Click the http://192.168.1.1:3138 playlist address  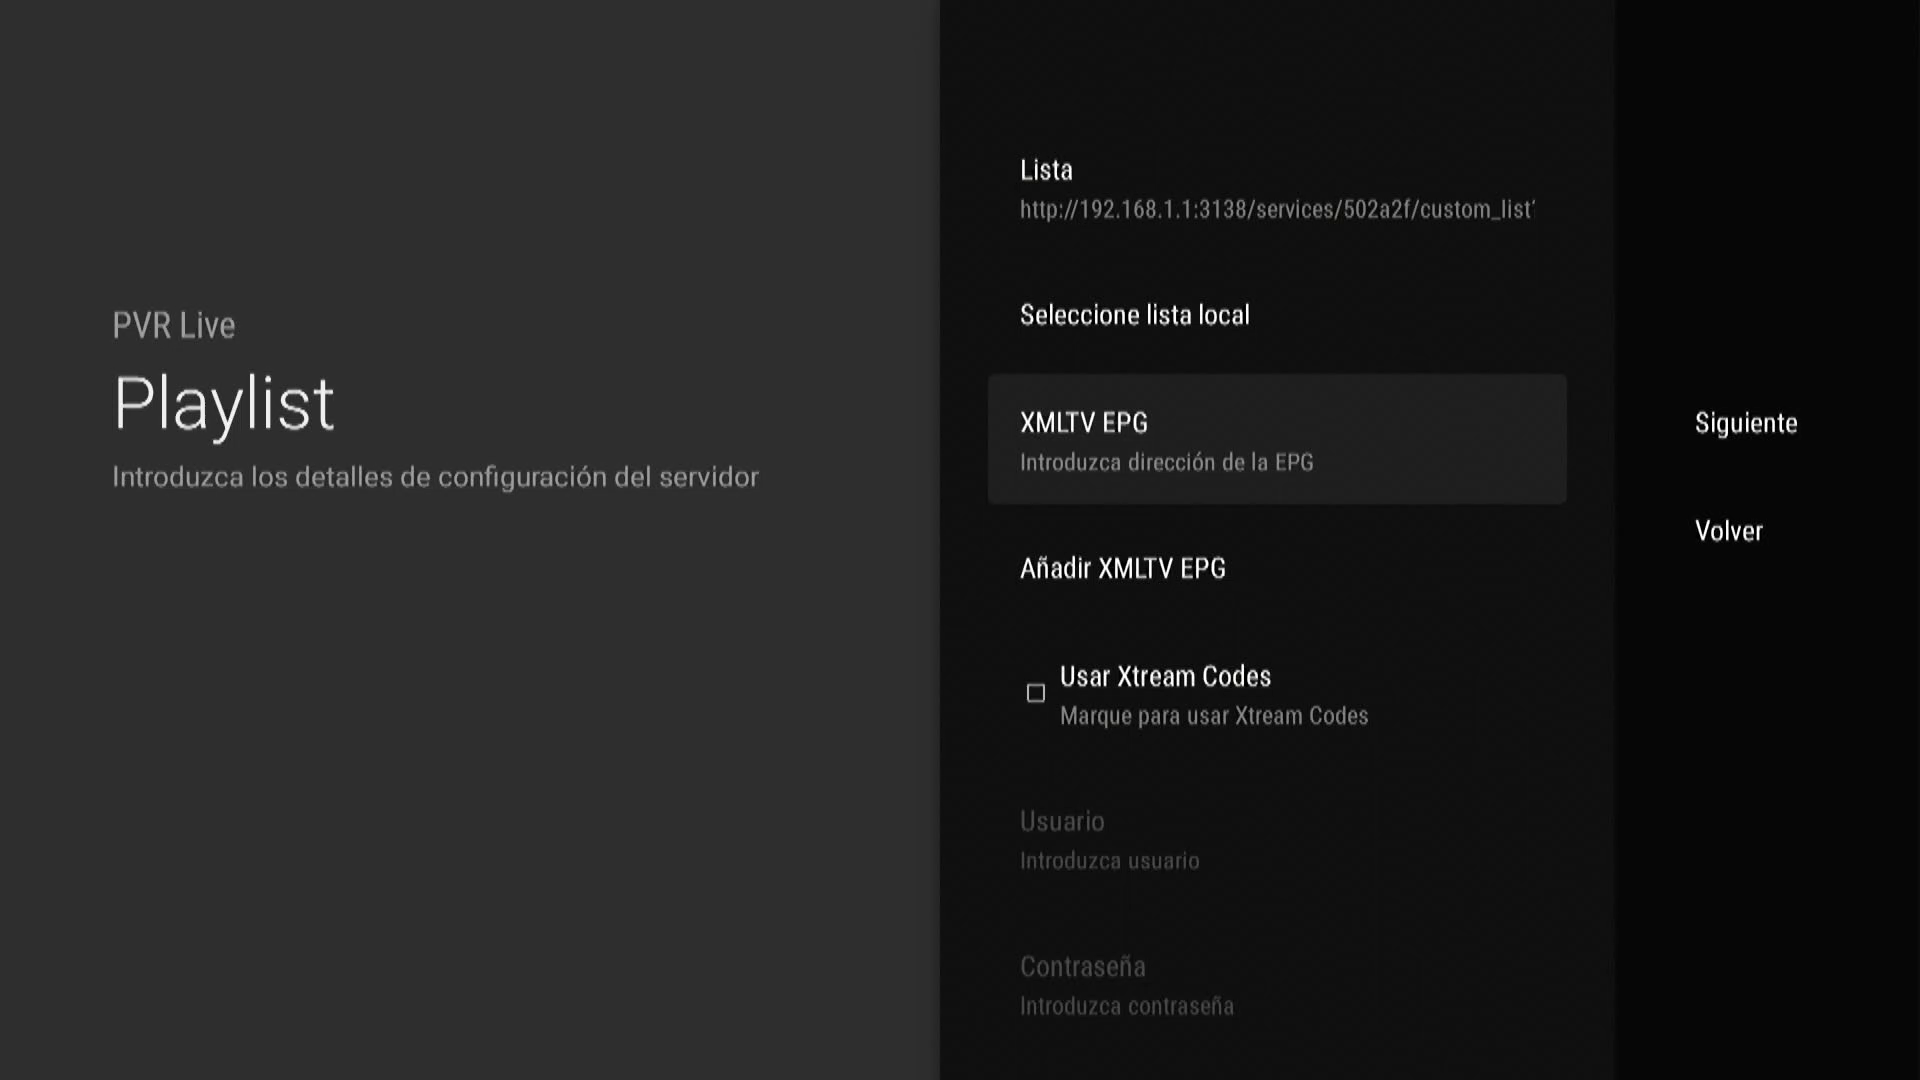point(1276,210)
